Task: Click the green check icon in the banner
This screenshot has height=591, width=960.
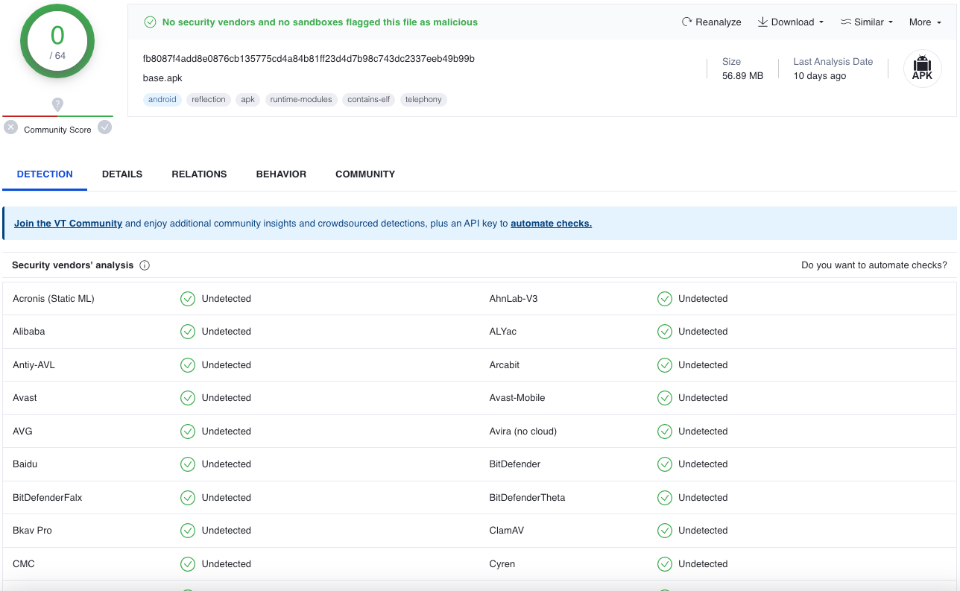Action: [150, 22]
